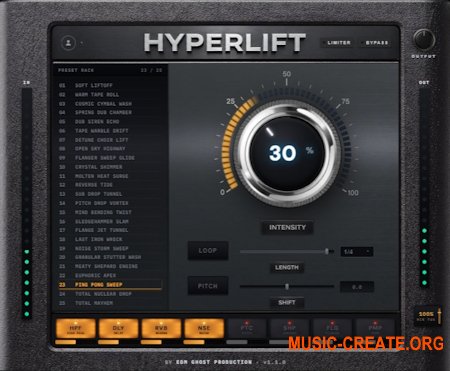Image resolution: width=450 pixels, height=371 pixels.
Task: Select preset 14 Pitch Drop Vortex
Action: [110, 203]
